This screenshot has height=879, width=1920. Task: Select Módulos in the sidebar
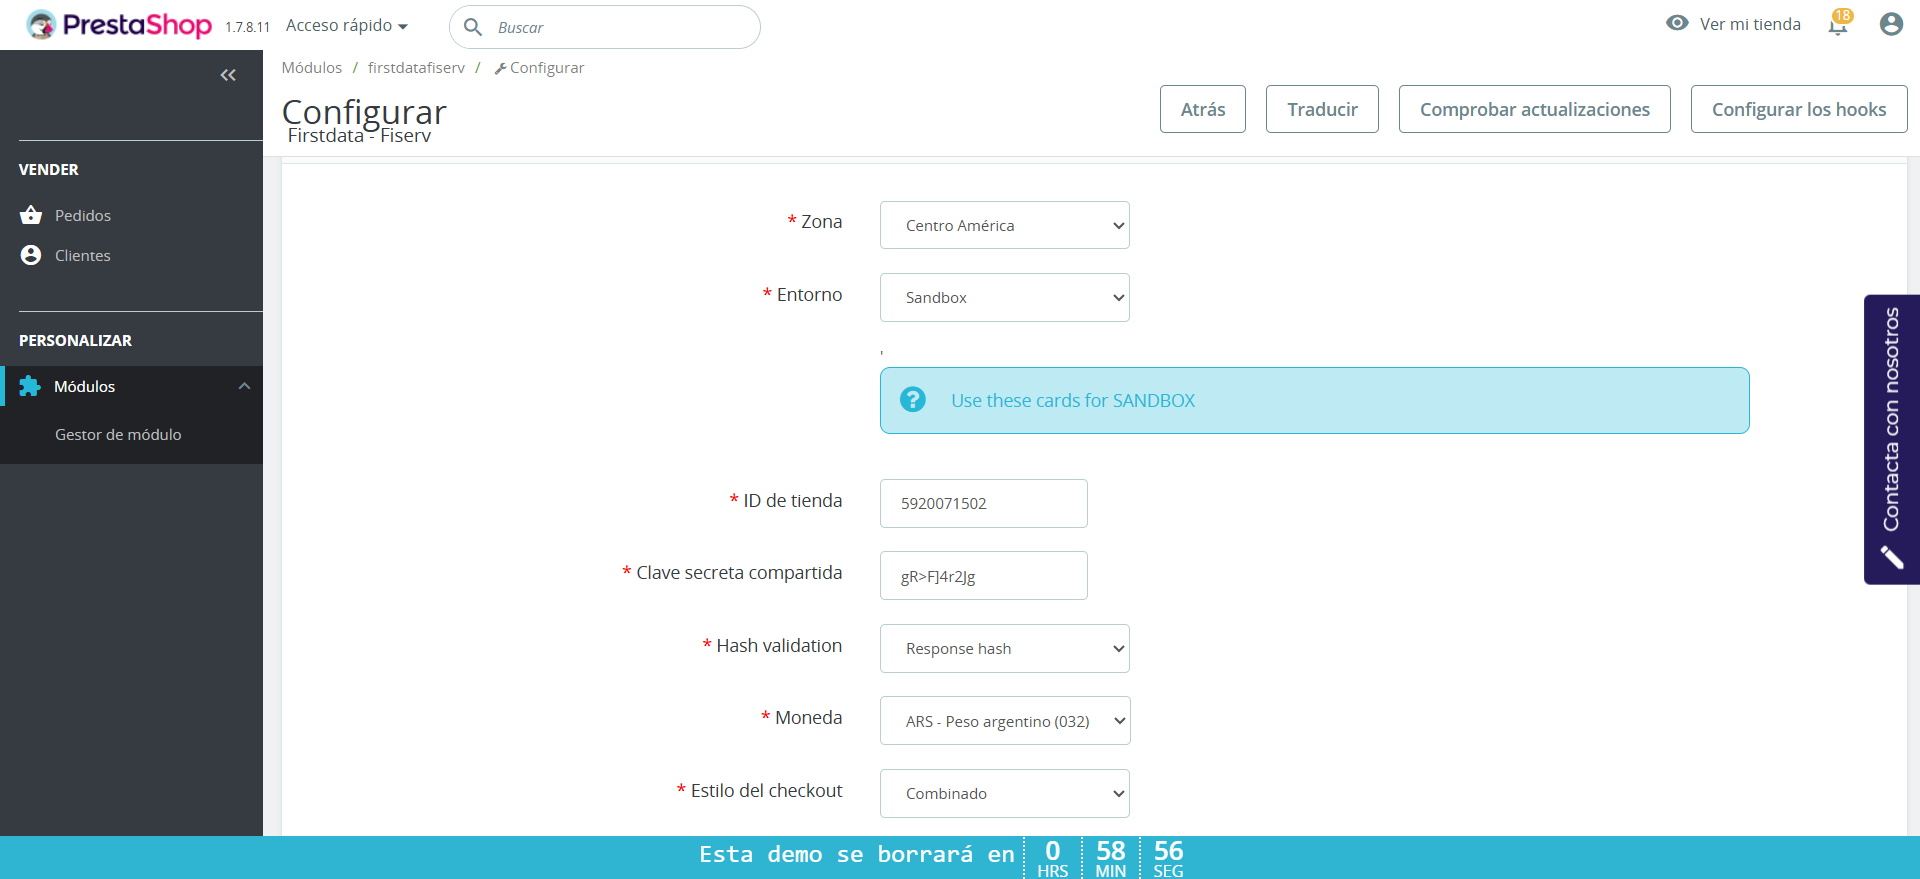point(84,386)
